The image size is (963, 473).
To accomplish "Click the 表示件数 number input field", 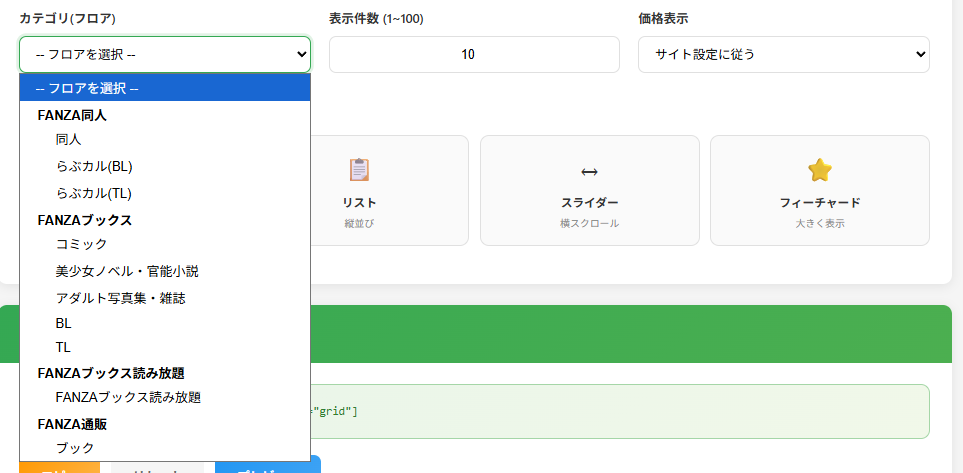I will pos(474,54).
